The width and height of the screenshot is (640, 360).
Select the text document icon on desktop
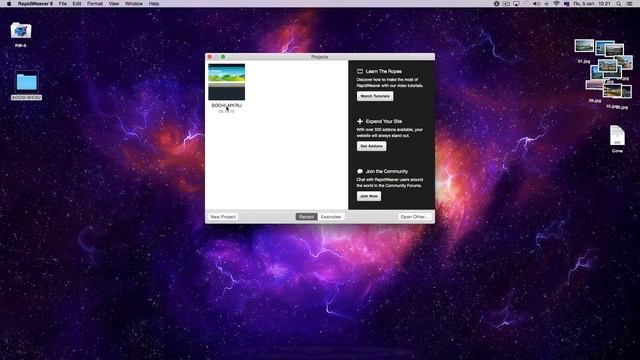click(x=617, y=135)
